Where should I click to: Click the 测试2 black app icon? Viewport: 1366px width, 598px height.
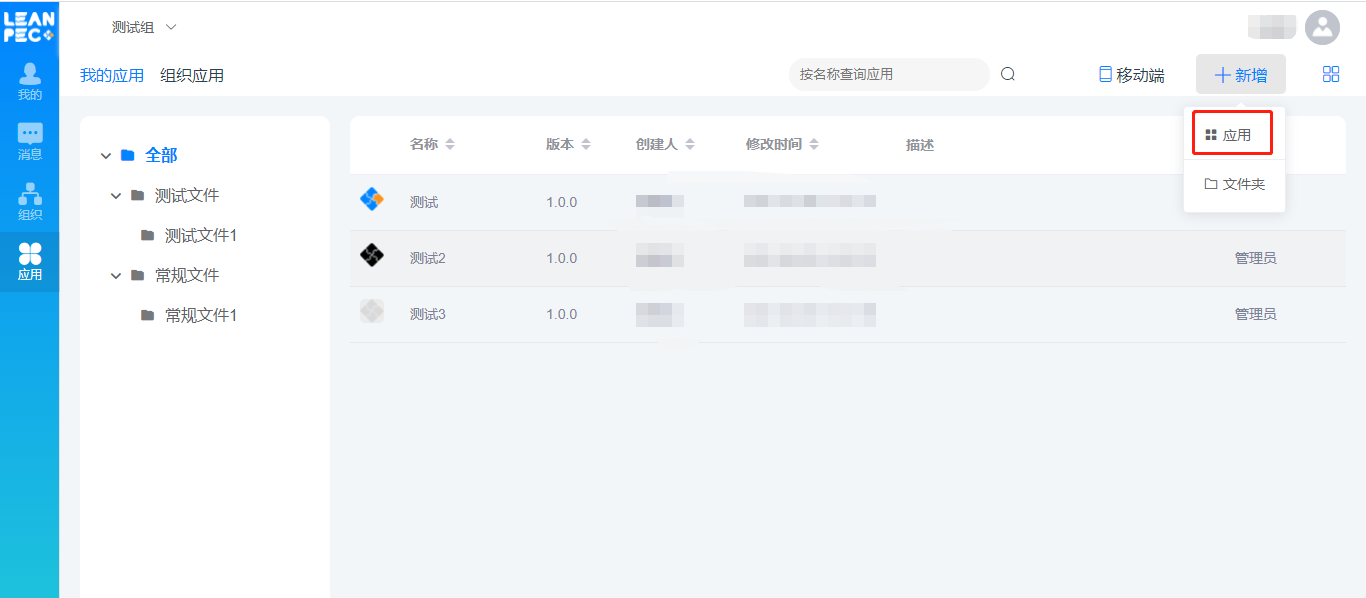pos(371,257)
